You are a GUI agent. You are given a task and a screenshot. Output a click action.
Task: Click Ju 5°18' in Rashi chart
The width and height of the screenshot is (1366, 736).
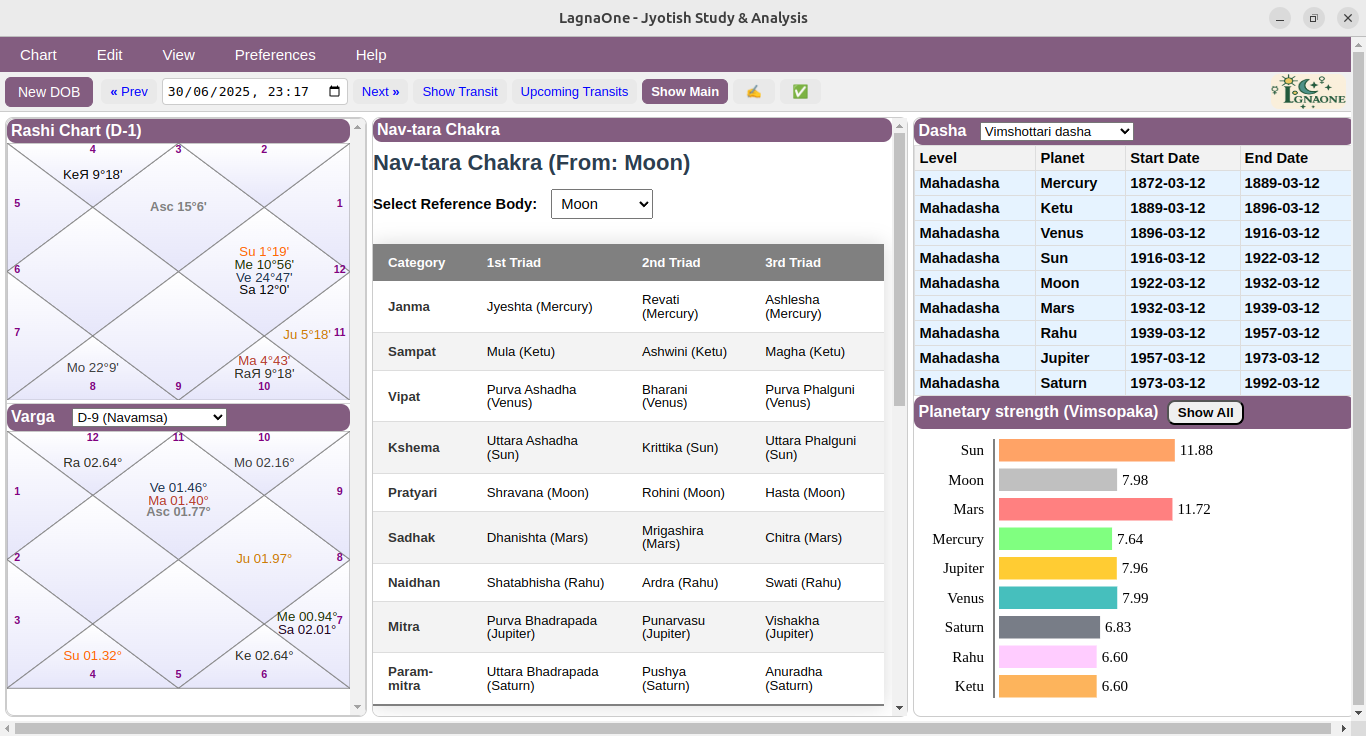tap(306, 335)
